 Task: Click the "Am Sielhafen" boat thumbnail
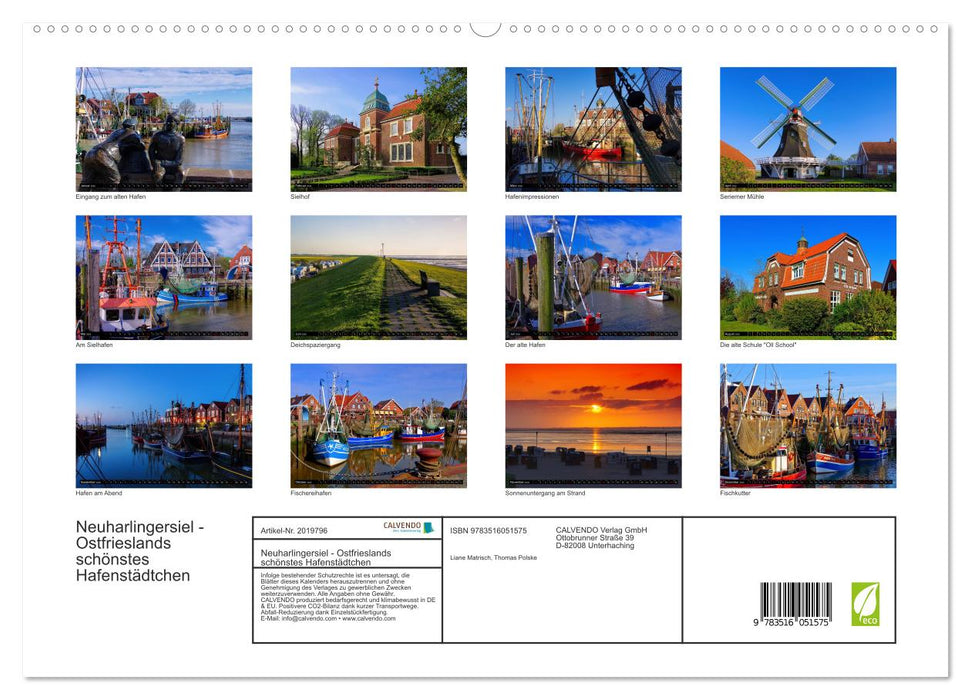tap(163, 277)
